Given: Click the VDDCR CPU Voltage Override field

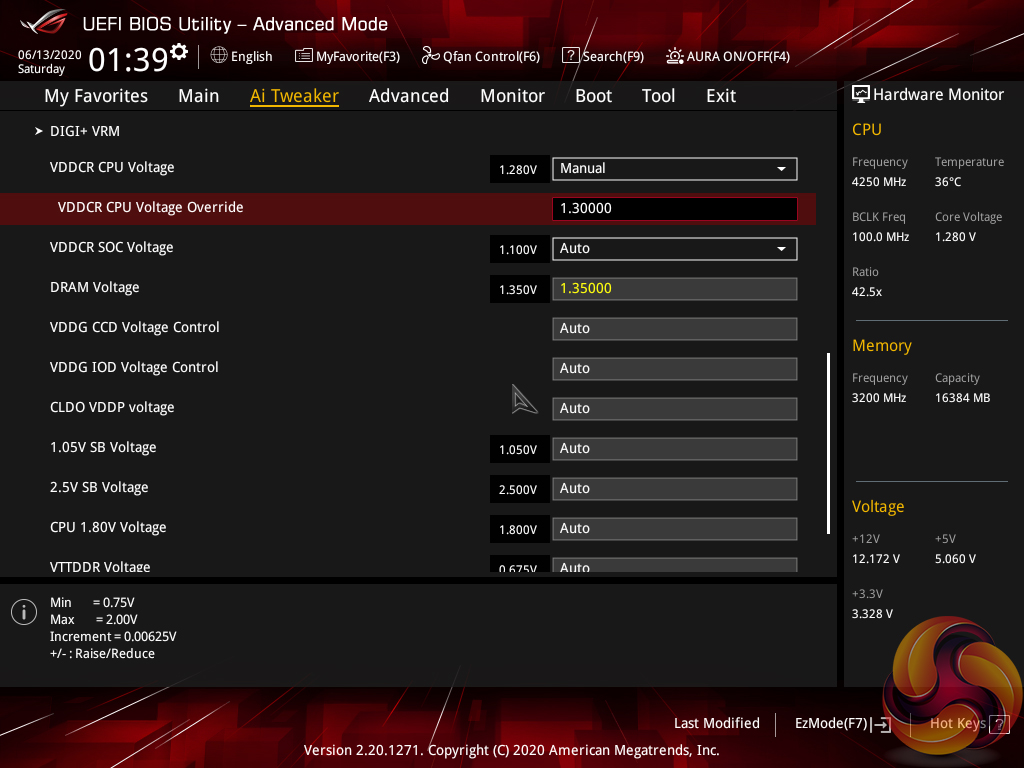Looking at the screenshot, I should point(675,208).
